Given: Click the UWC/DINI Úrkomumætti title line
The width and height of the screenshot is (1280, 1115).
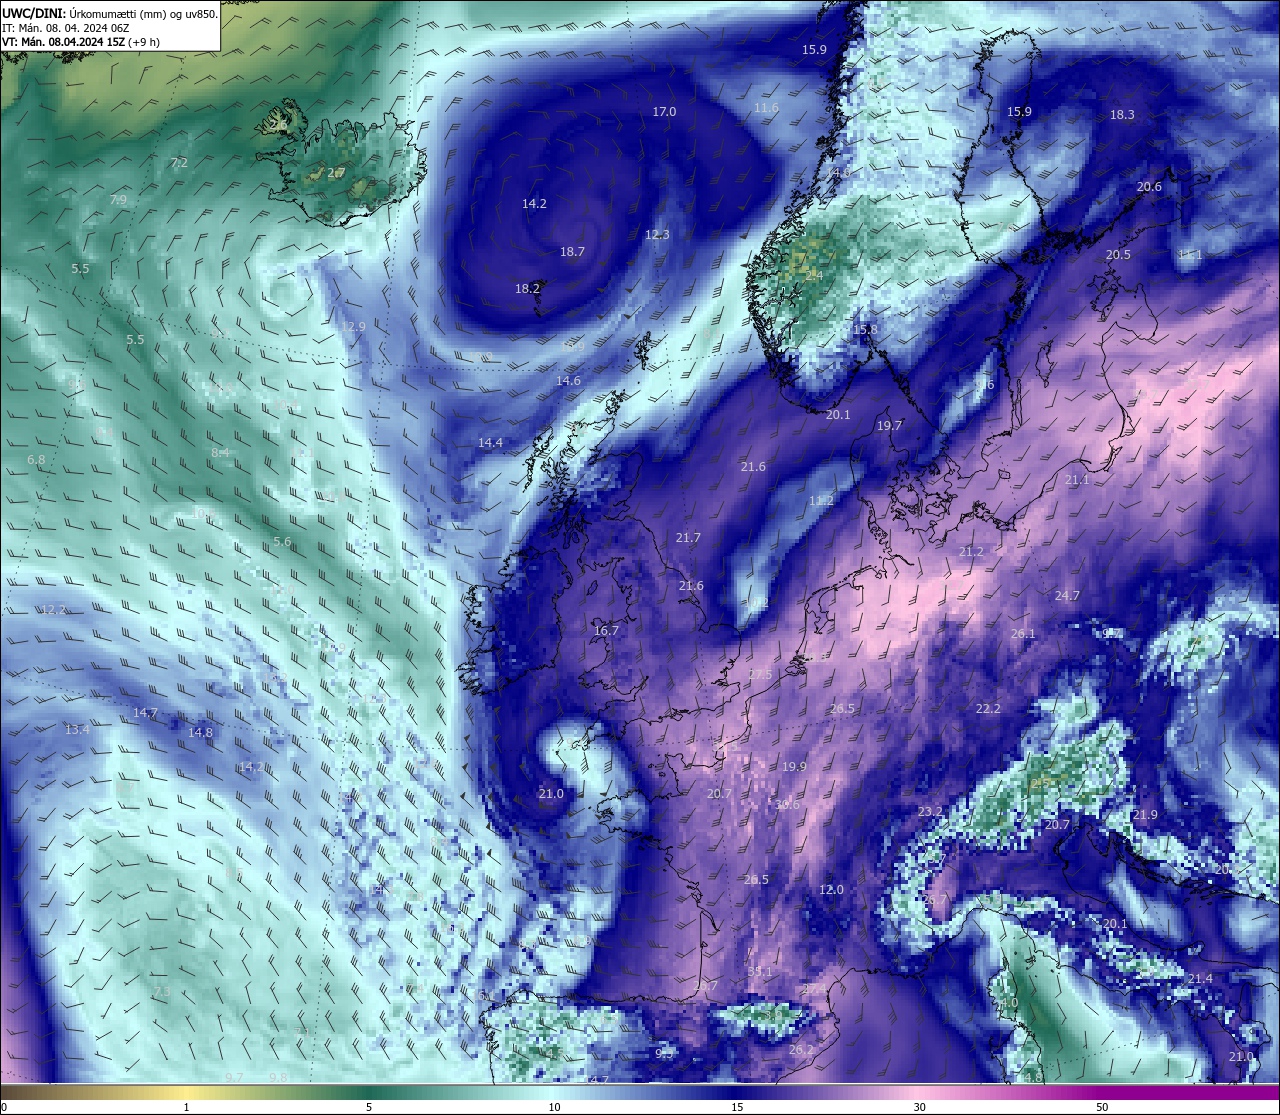Looking at the screenshot, I should (110, 13).
